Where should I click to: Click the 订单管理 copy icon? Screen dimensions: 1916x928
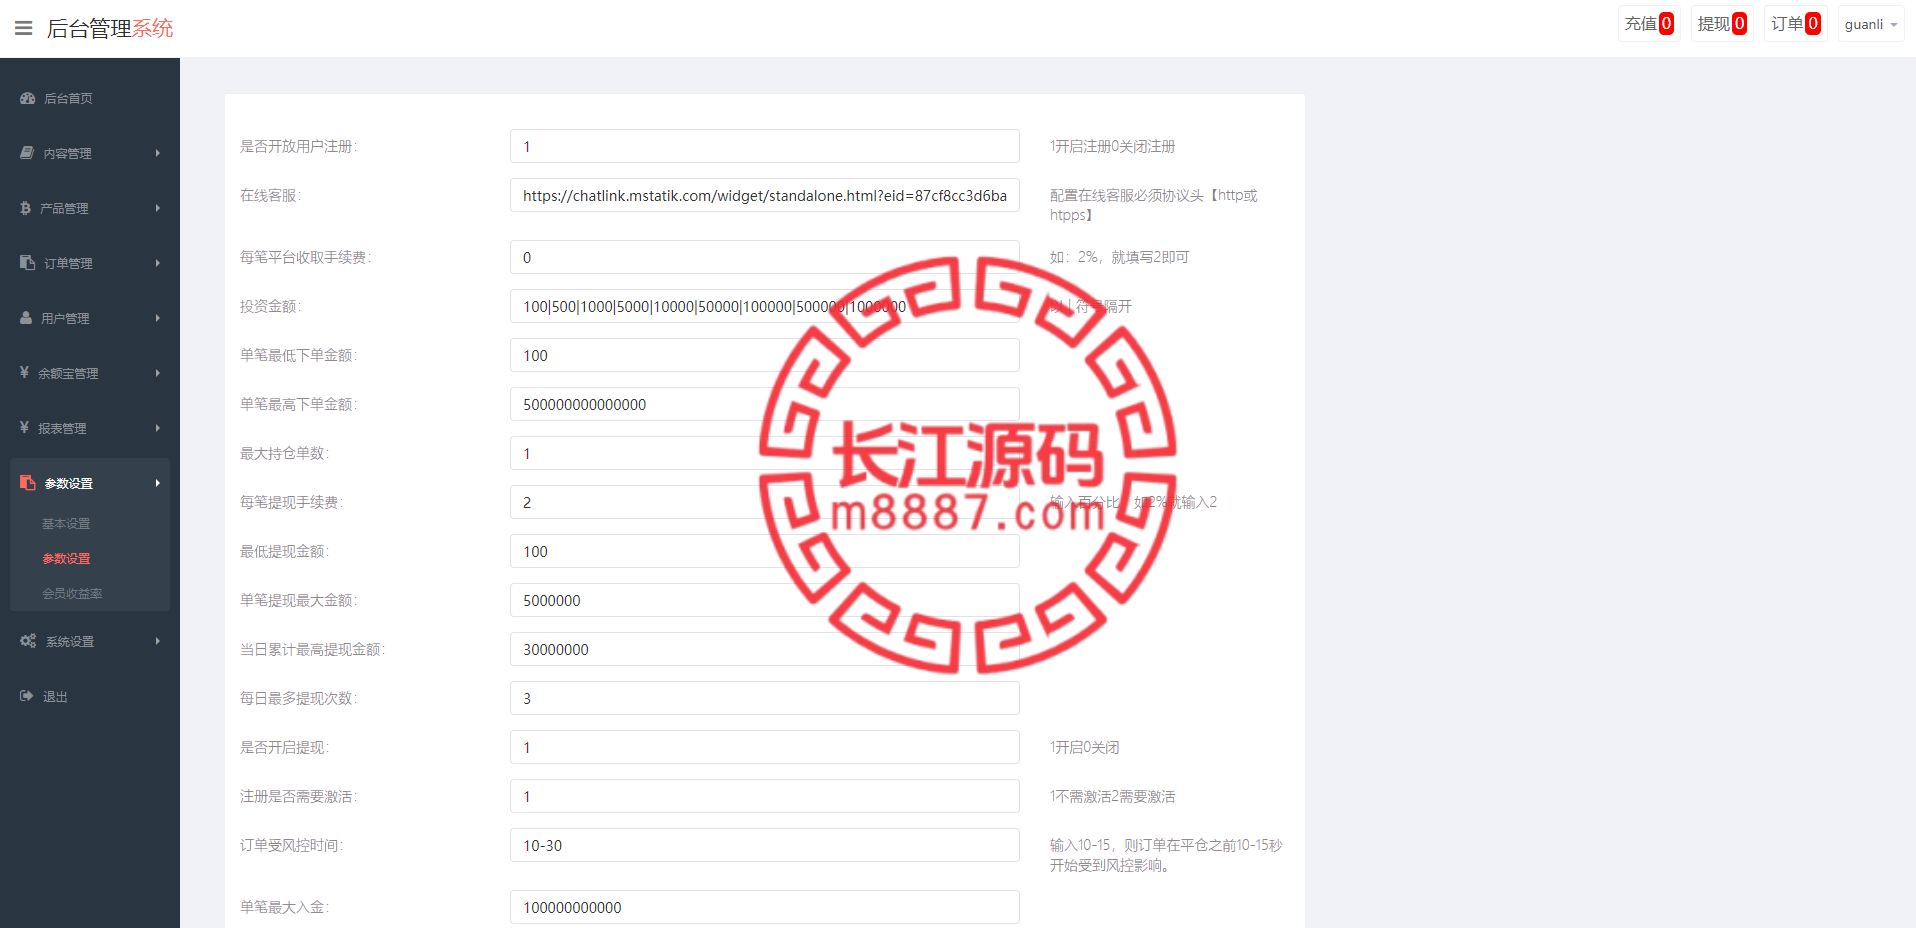(28, 263)
